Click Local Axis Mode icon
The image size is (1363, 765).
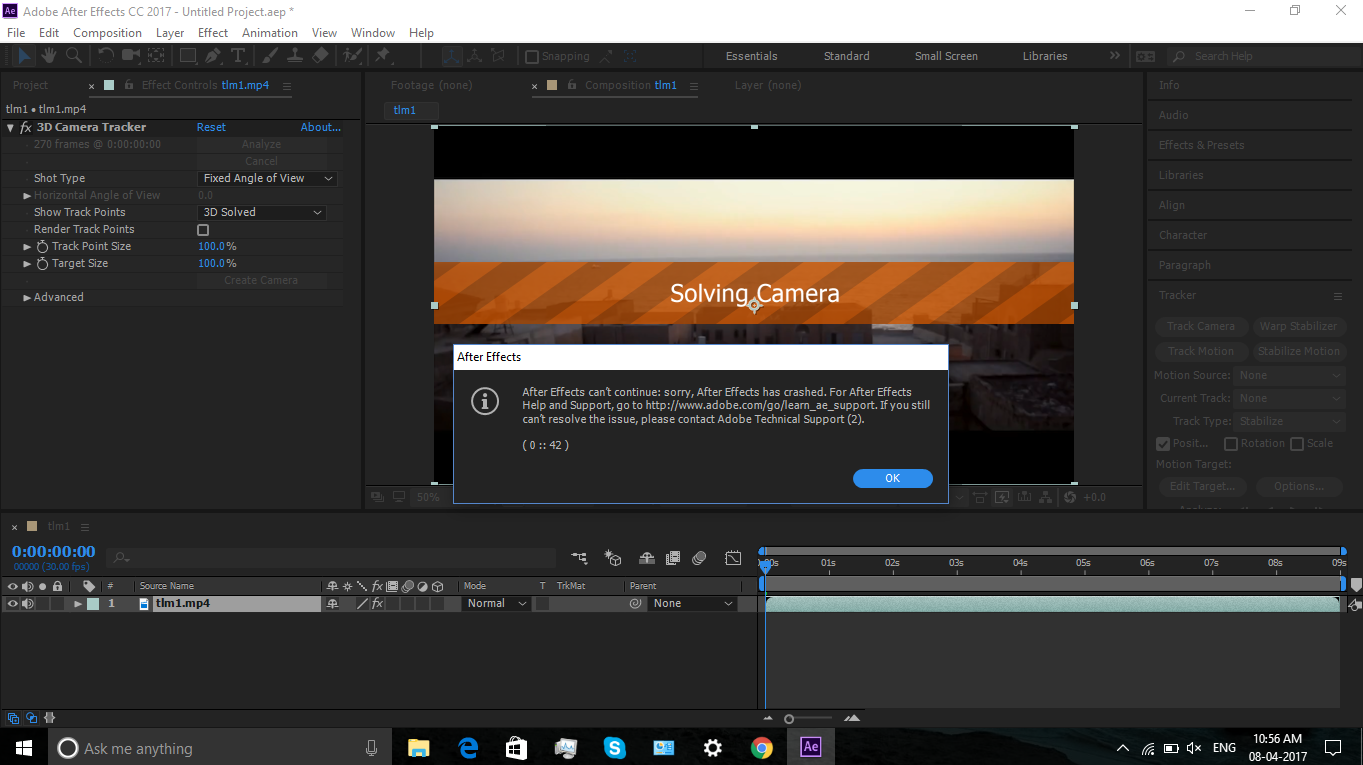click(452, 57)
